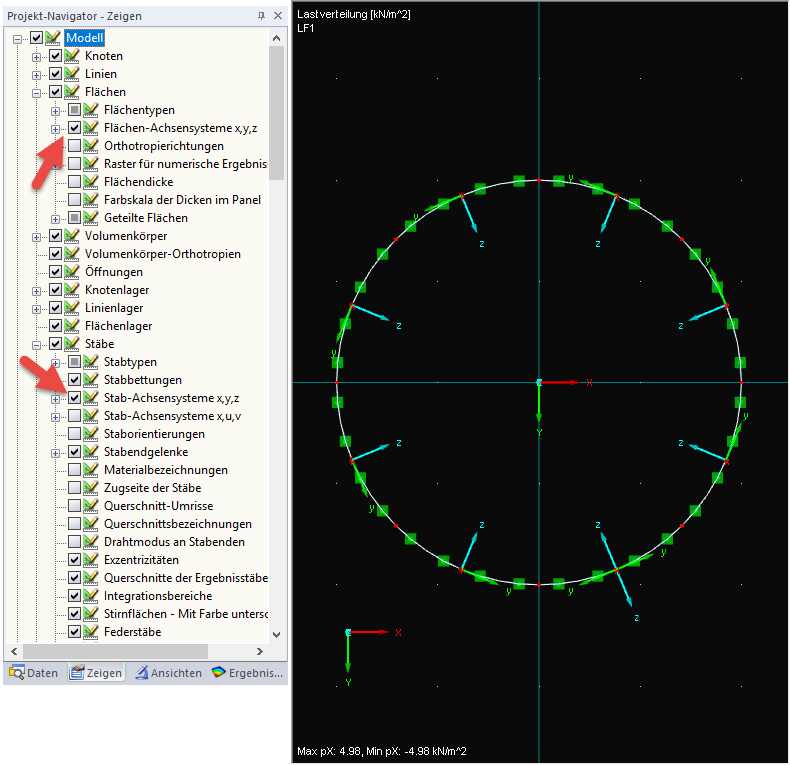
Task: Click the display icon beside Staborientierungen
Action: 91,433
